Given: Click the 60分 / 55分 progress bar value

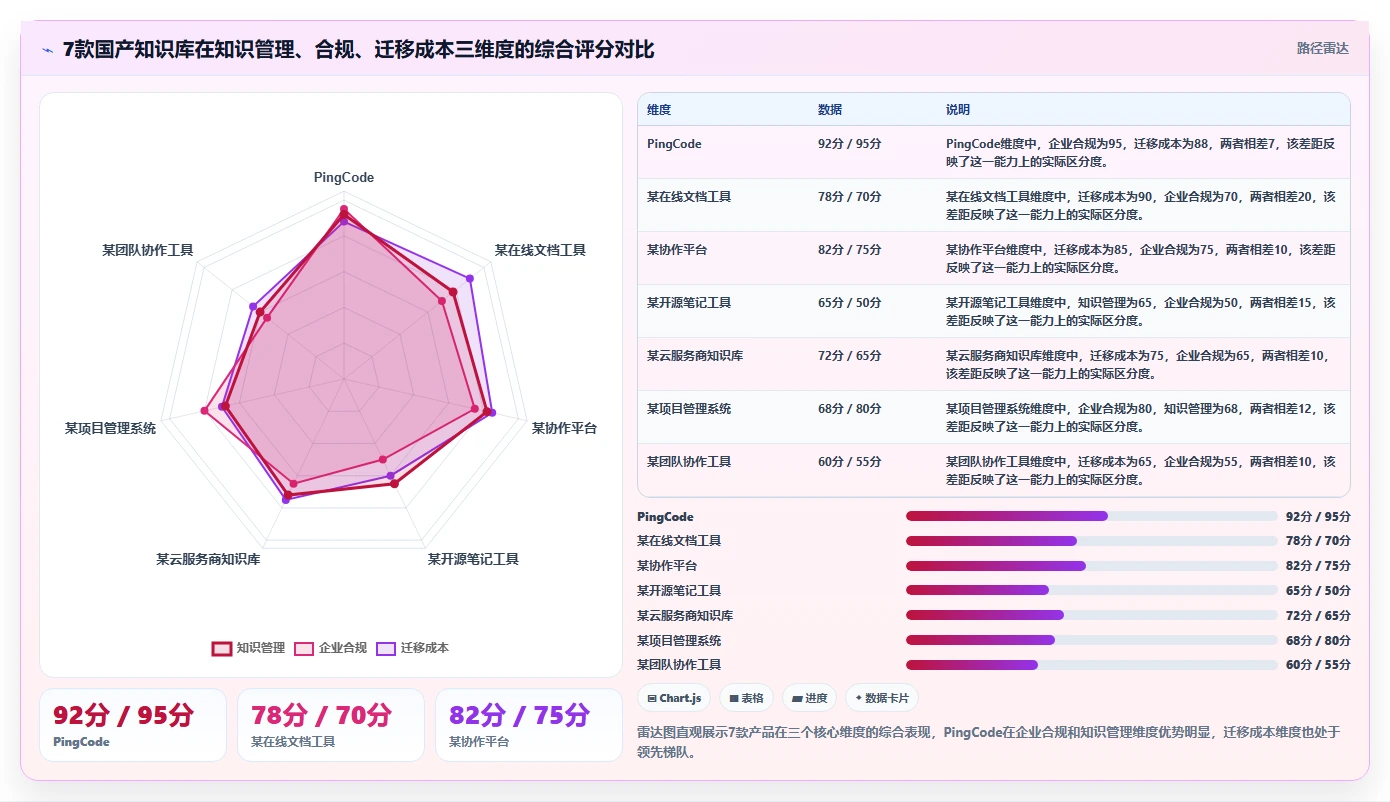Looking at the screenshot, I should coord(1318,665).
